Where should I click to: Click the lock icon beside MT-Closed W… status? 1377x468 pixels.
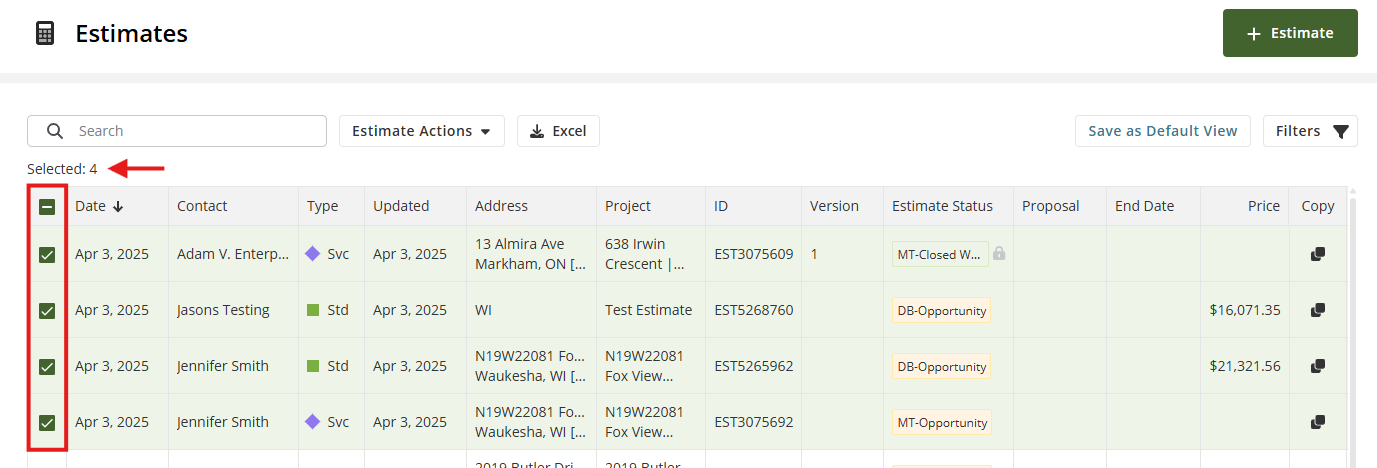coord(999,254)
